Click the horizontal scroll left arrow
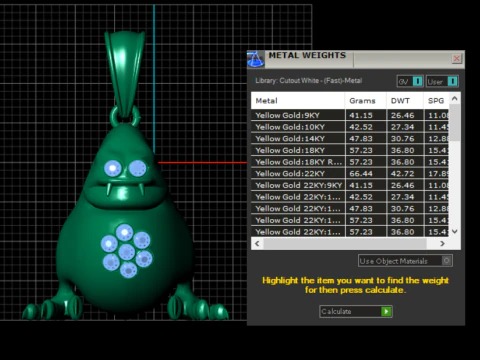This screenshot has width=480, height=360. tap(257, 244)
